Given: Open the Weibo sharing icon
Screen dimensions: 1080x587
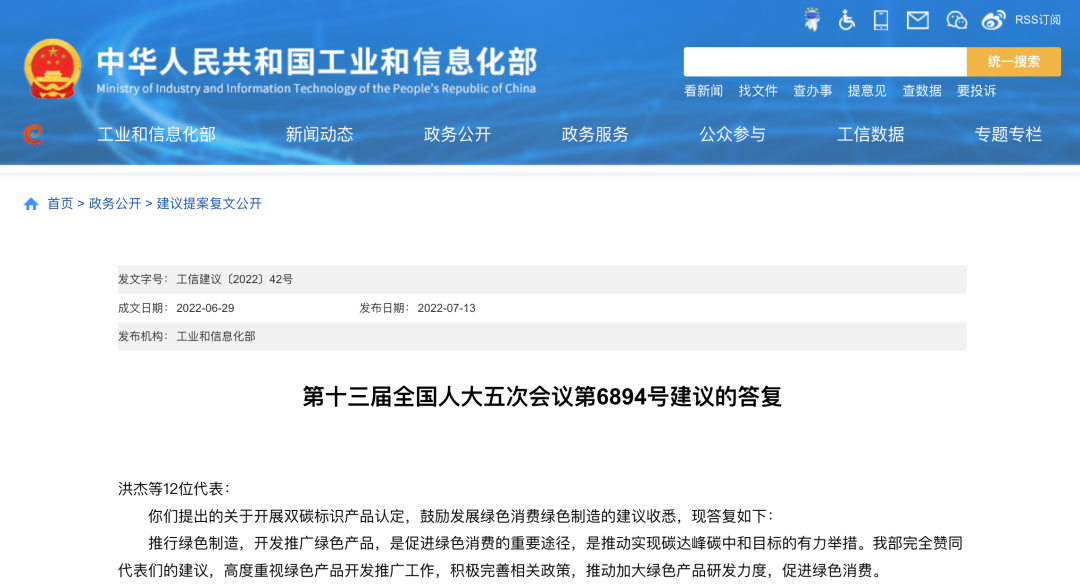Looking at the screenshot, I should (x=991, y=19).
